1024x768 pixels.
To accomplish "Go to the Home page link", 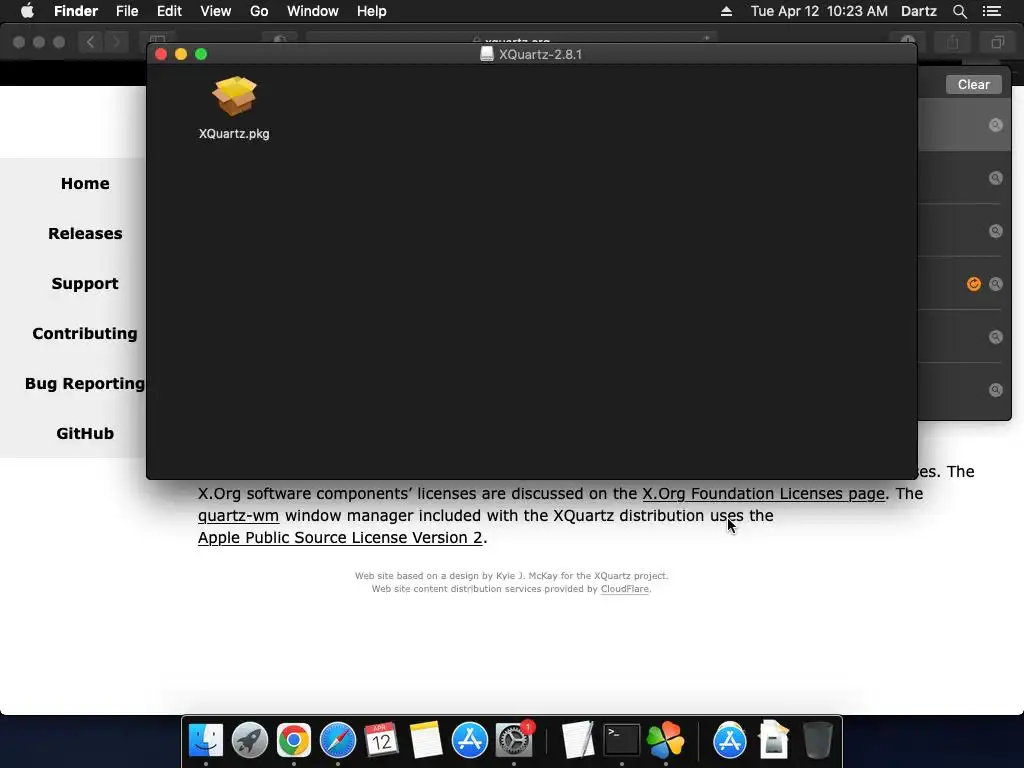I will [85, 184].
